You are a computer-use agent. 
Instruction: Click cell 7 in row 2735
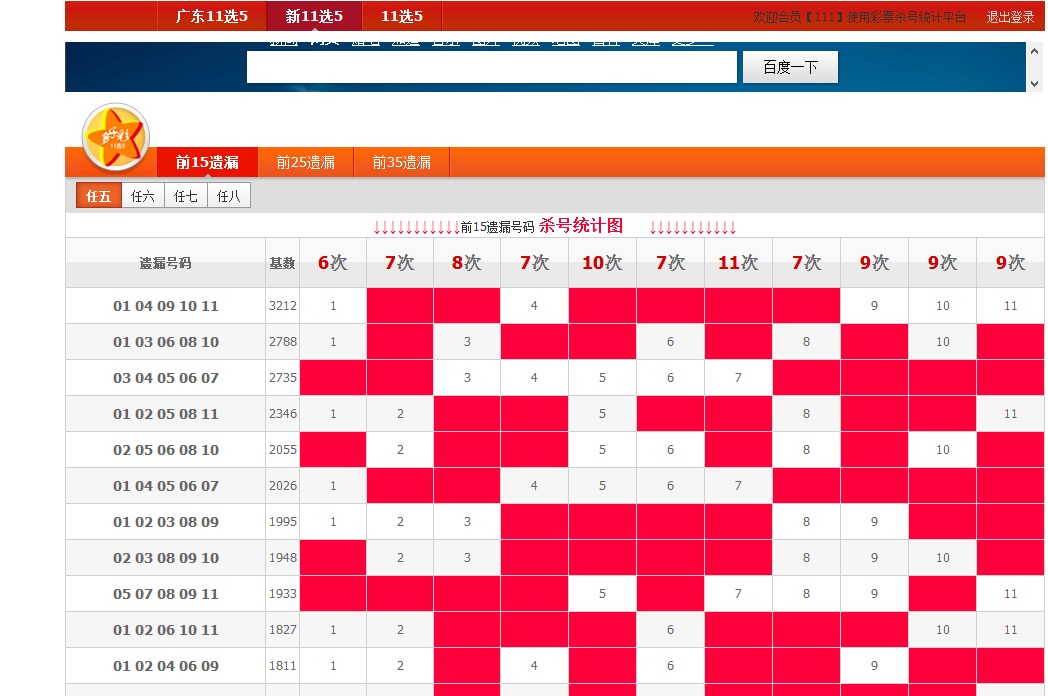pos(738,378)
